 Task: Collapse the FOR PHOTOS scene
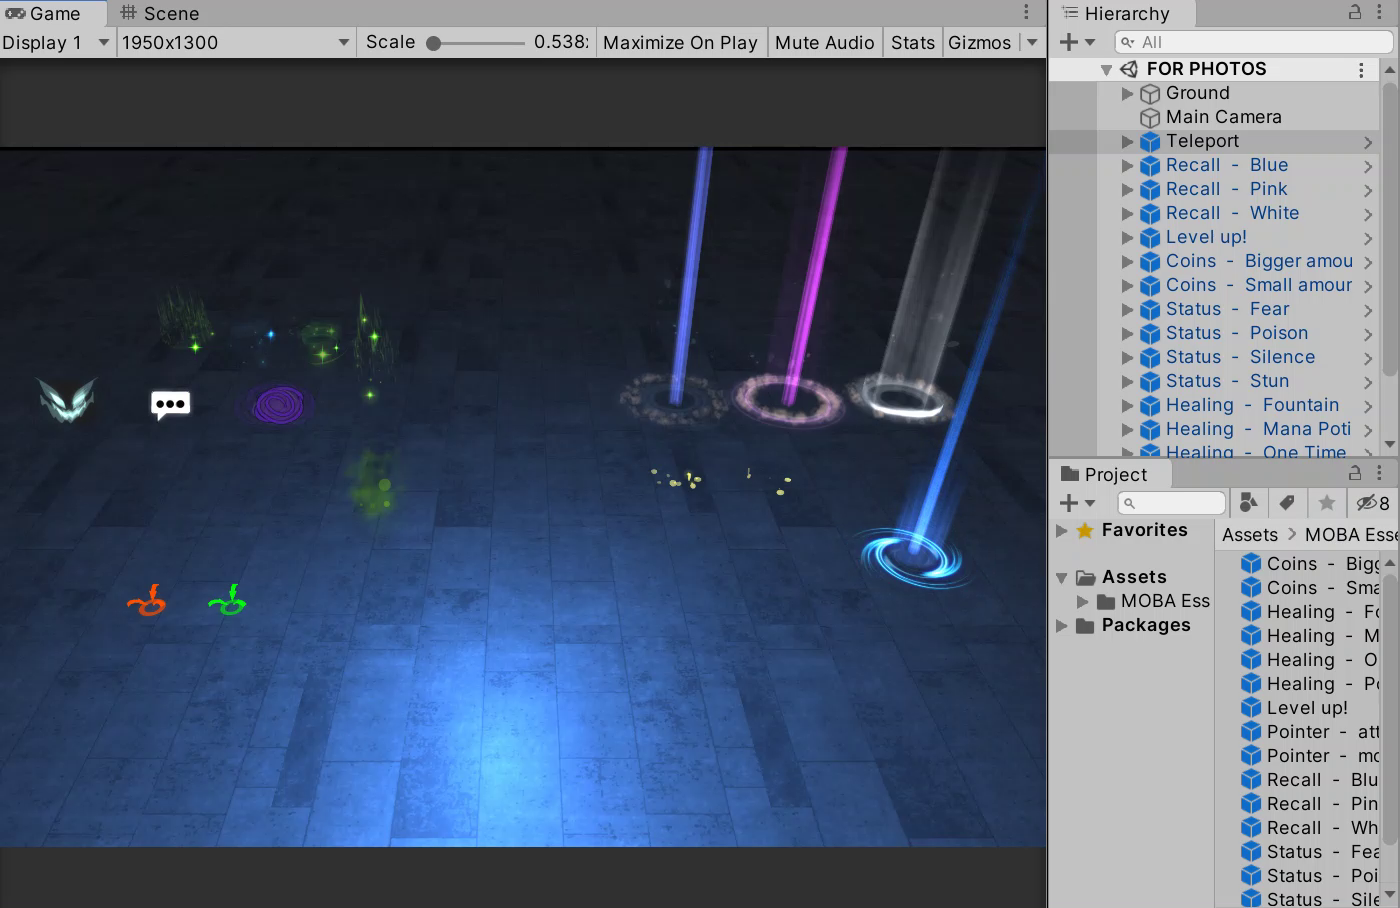(x=1106, y=69)
